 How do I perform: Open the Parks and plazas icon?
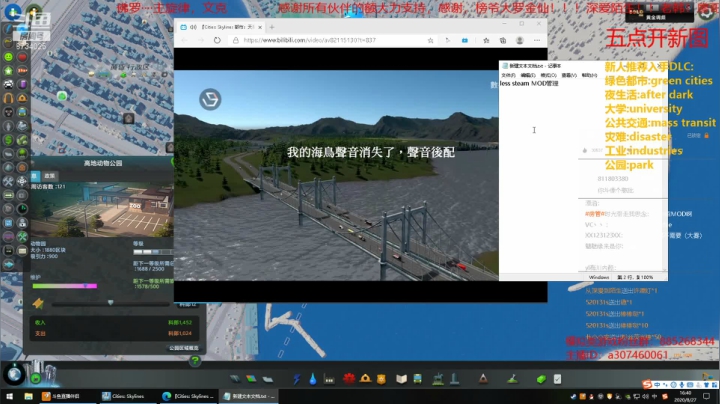point(438,379)
